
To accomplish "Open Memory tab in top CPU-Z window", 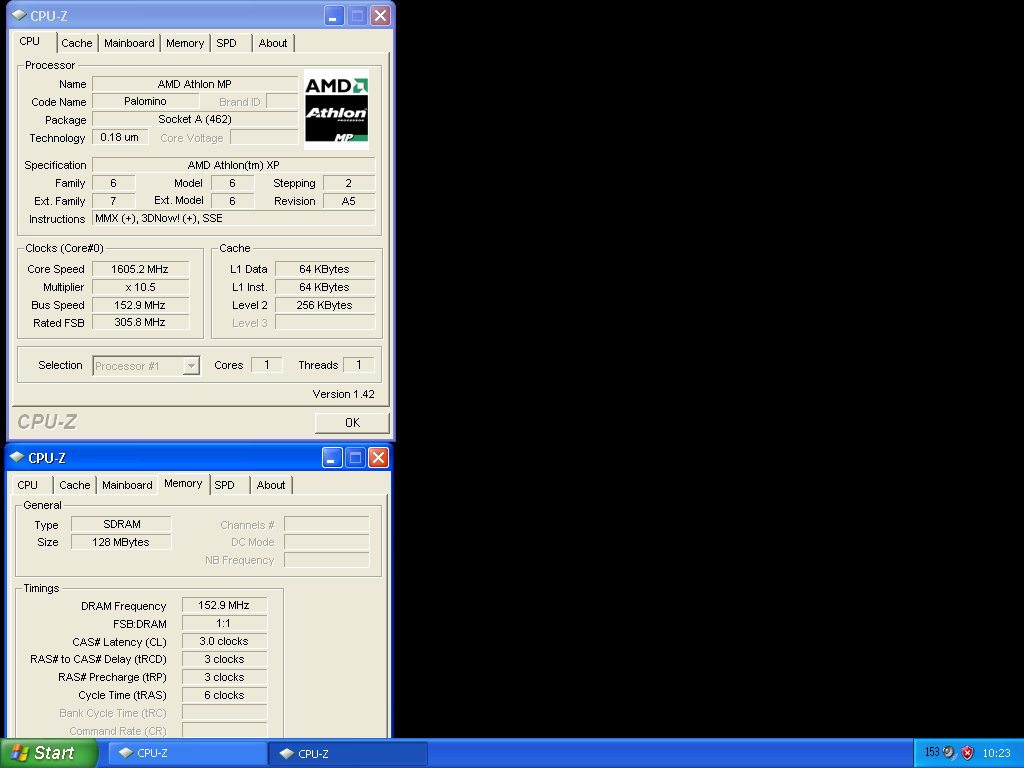I will click(x=185, y=43).
